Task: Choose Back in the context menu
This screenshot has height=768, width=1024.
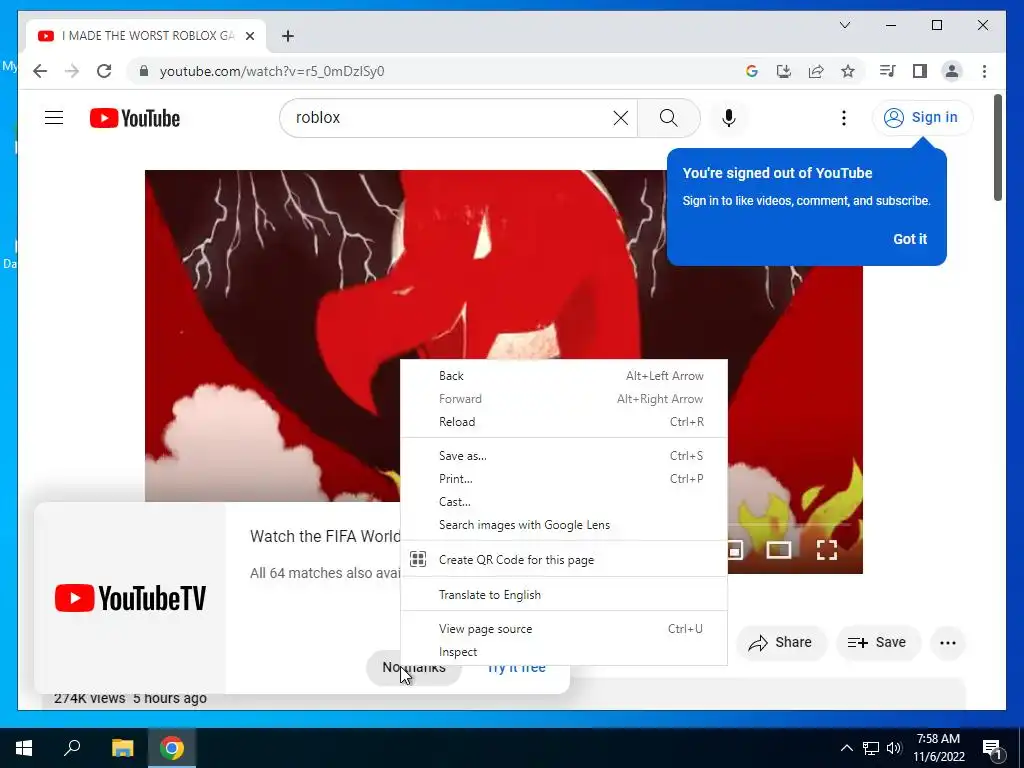Action: [564, 376]
